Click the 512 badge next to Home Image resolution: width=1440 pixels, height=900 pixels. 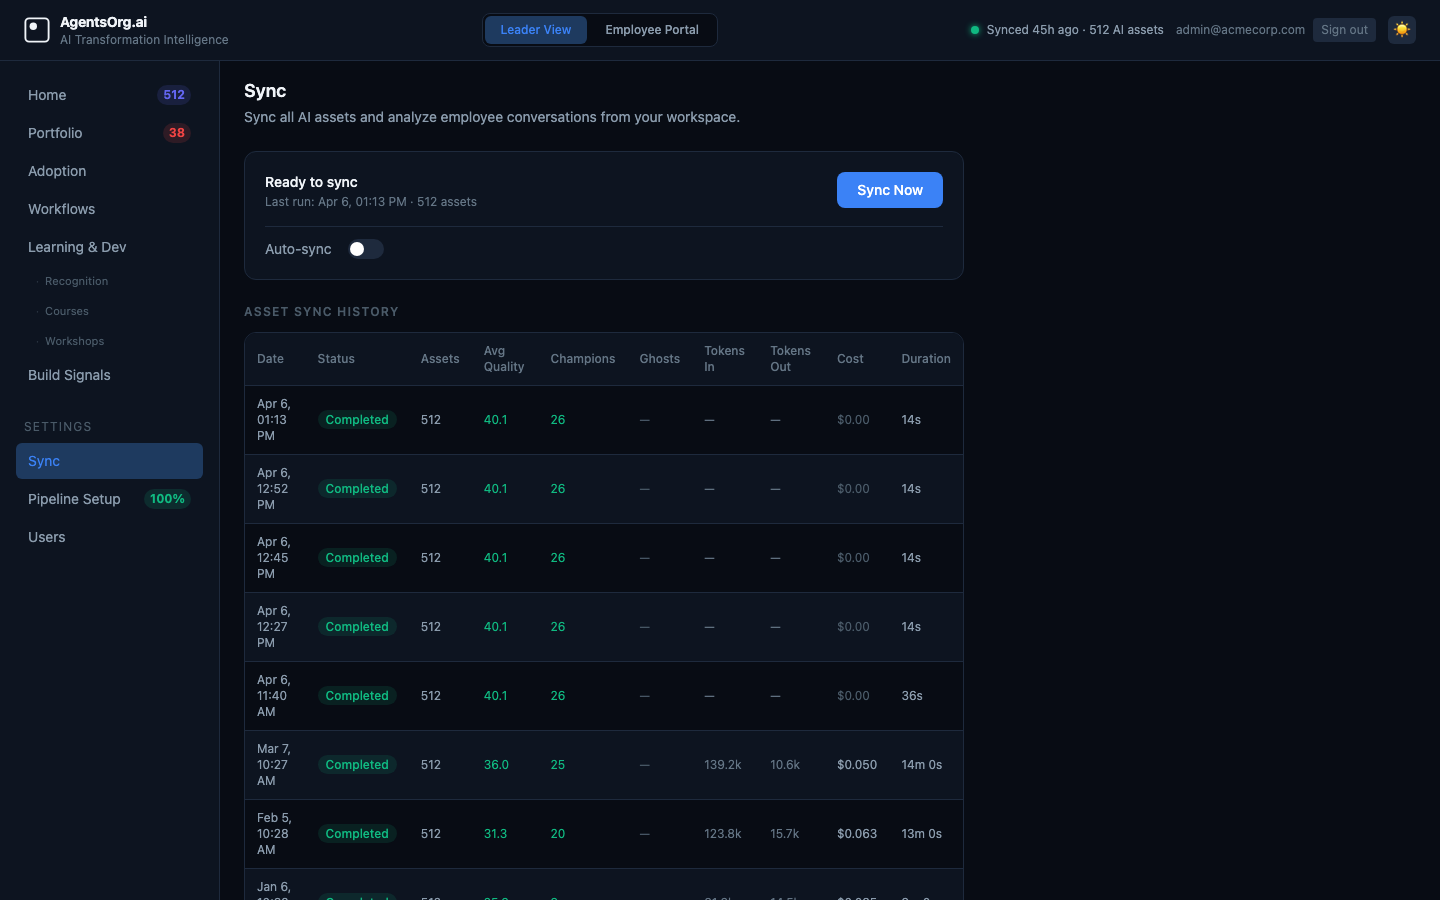click(174, 94)
